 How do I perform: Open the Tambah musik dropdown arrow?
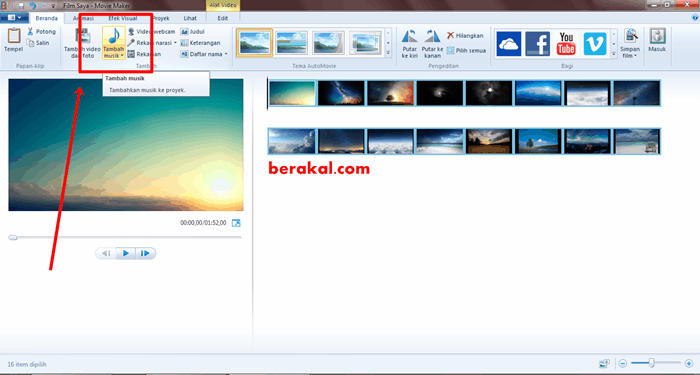[x=122, y=56]
